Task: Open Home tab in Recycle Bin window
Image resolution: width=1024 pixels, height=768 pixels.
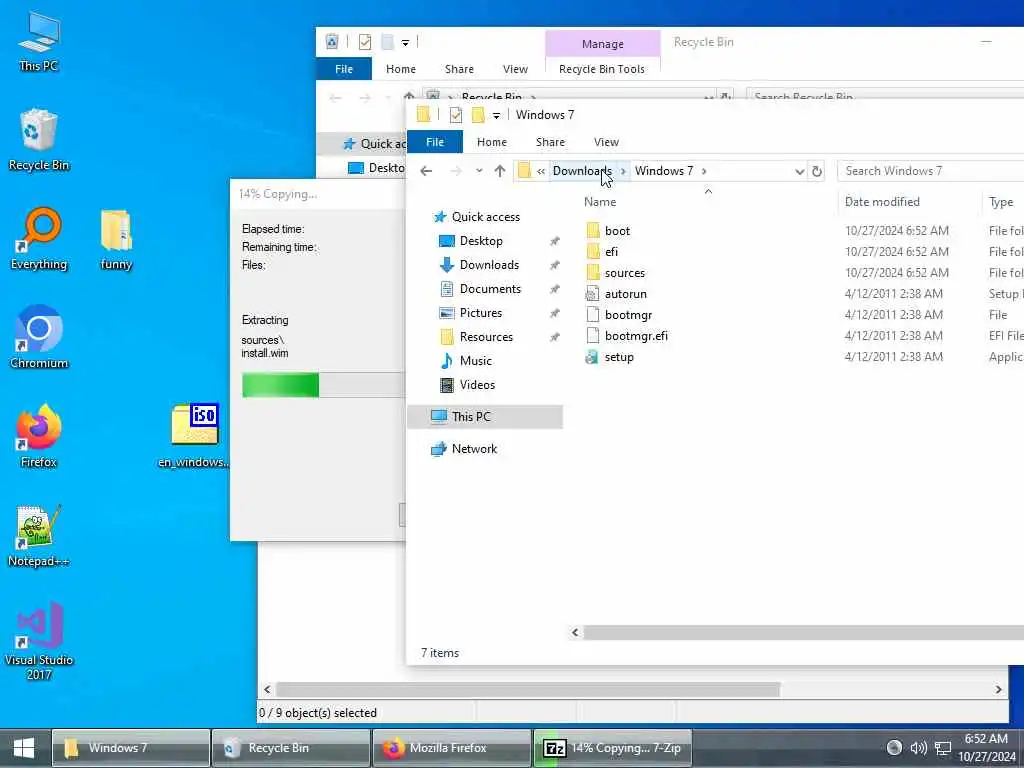Action: point(401,69)
